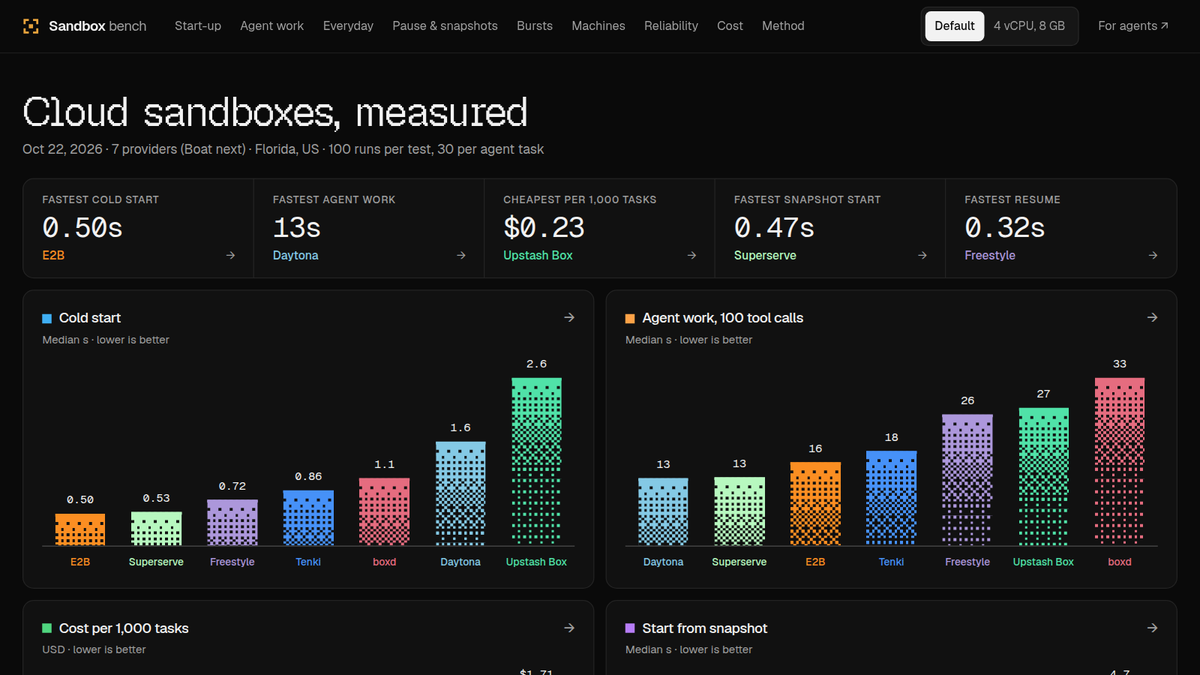Open the Fastest Agent Work card arrow

pos(461,256)
